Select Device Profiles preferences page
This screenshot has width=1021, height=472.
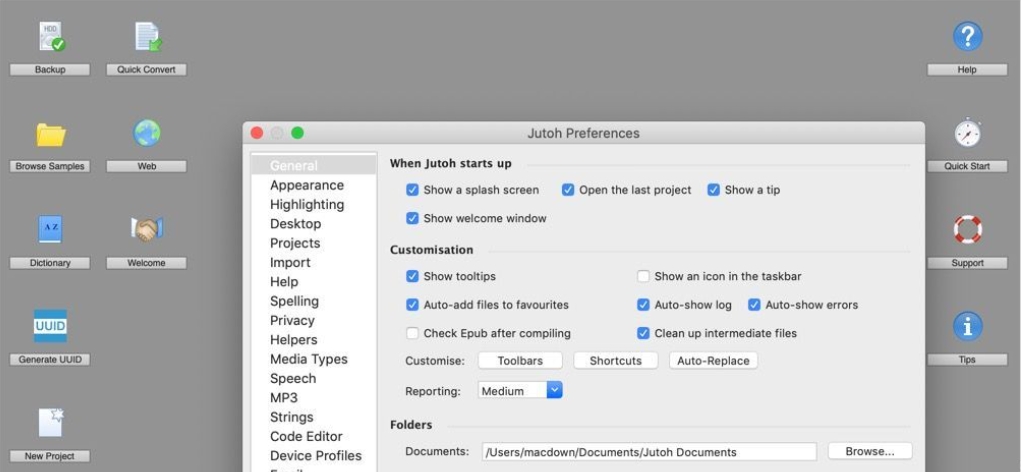pos(313,456)
